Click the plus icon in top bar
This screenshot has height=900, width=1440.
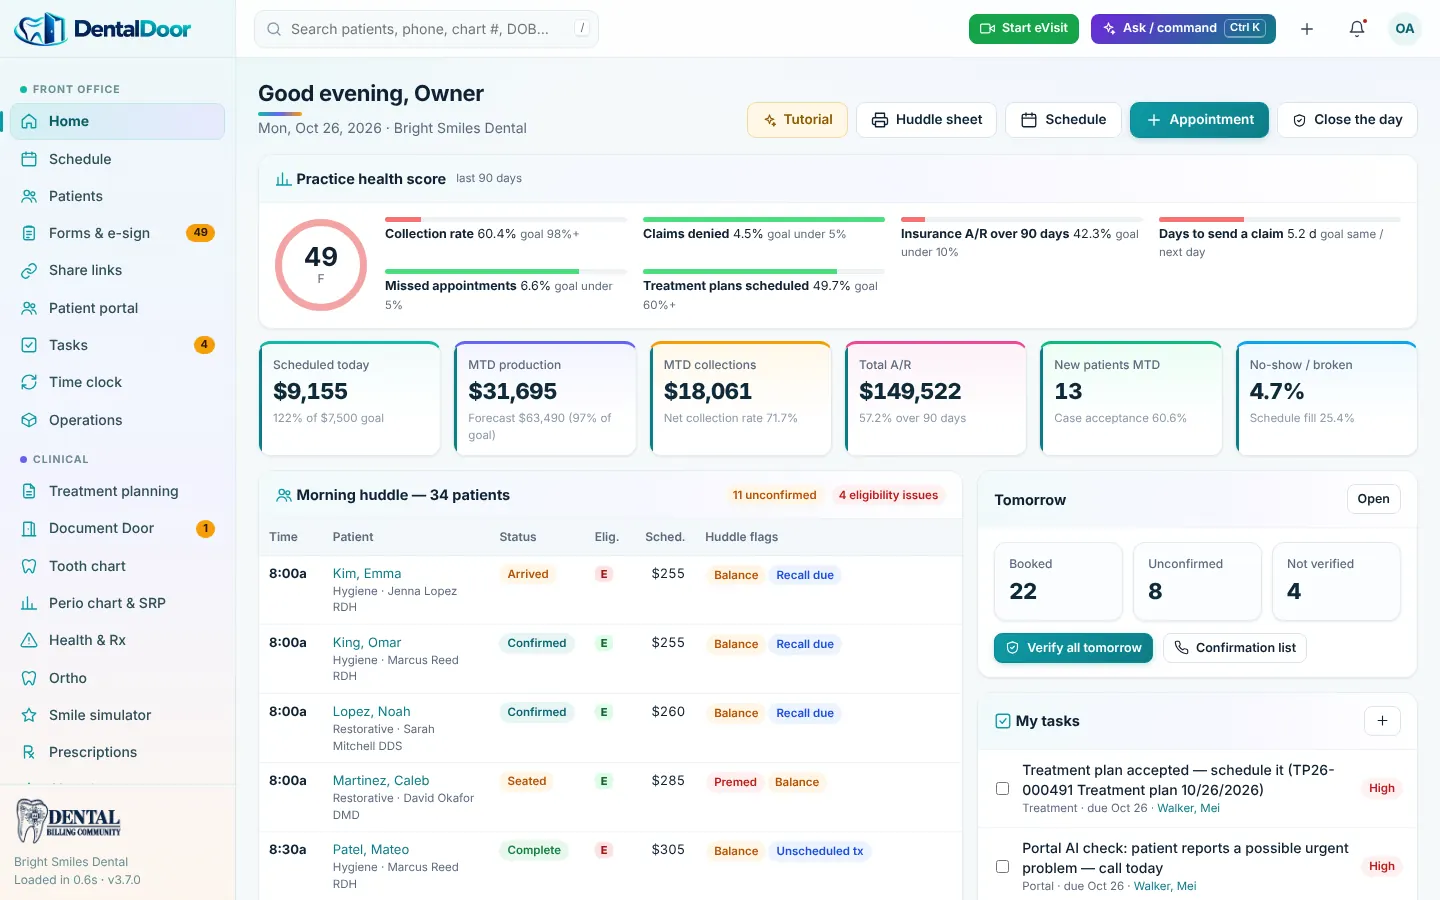coord(1307,29)
